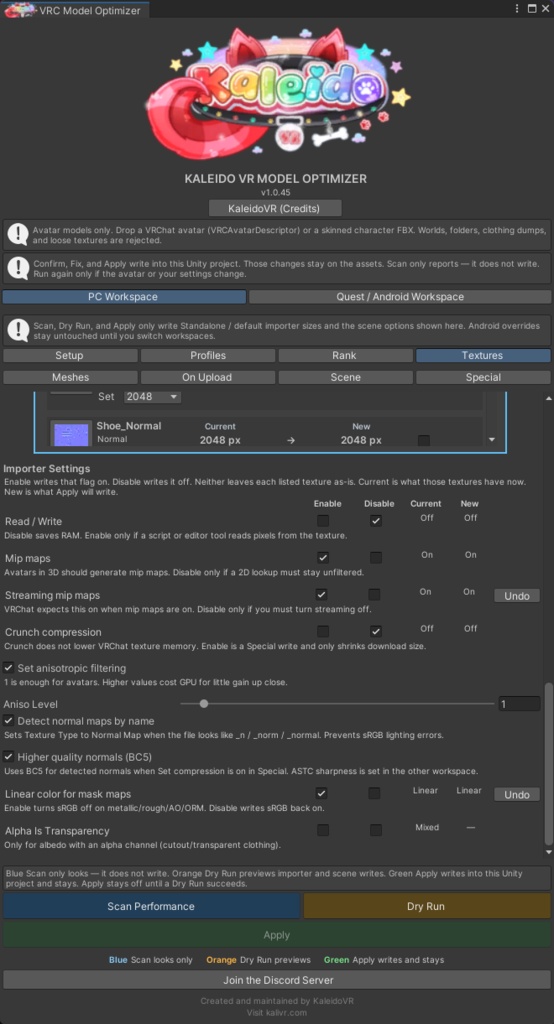Open KaleidoVR (Credits)
This screenshot has width=554, height=1024.
(x=275, y=208)
